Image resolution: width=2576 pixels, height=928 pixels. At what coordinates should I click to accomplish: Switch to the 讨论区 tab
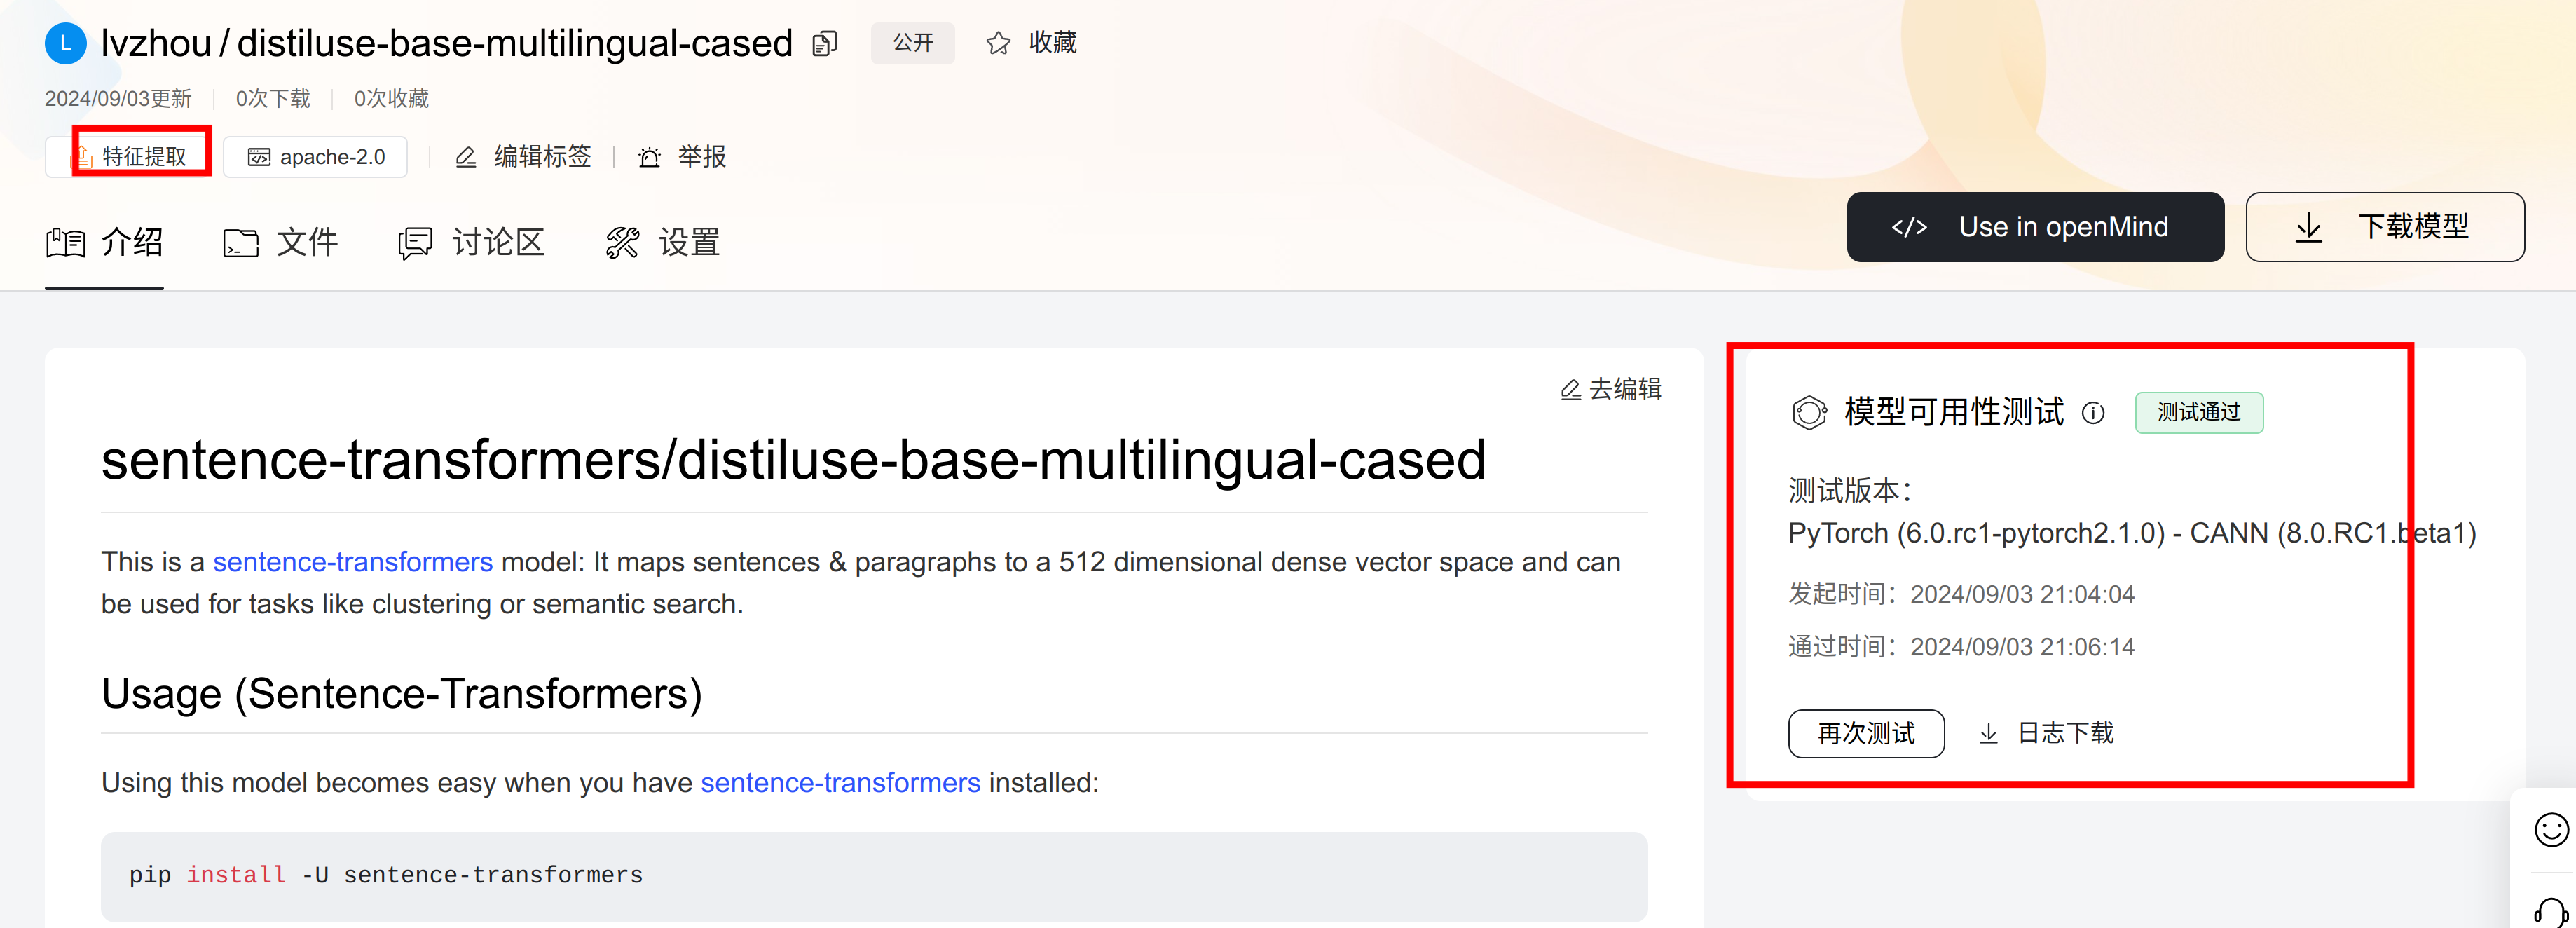(x=471, y=243)
